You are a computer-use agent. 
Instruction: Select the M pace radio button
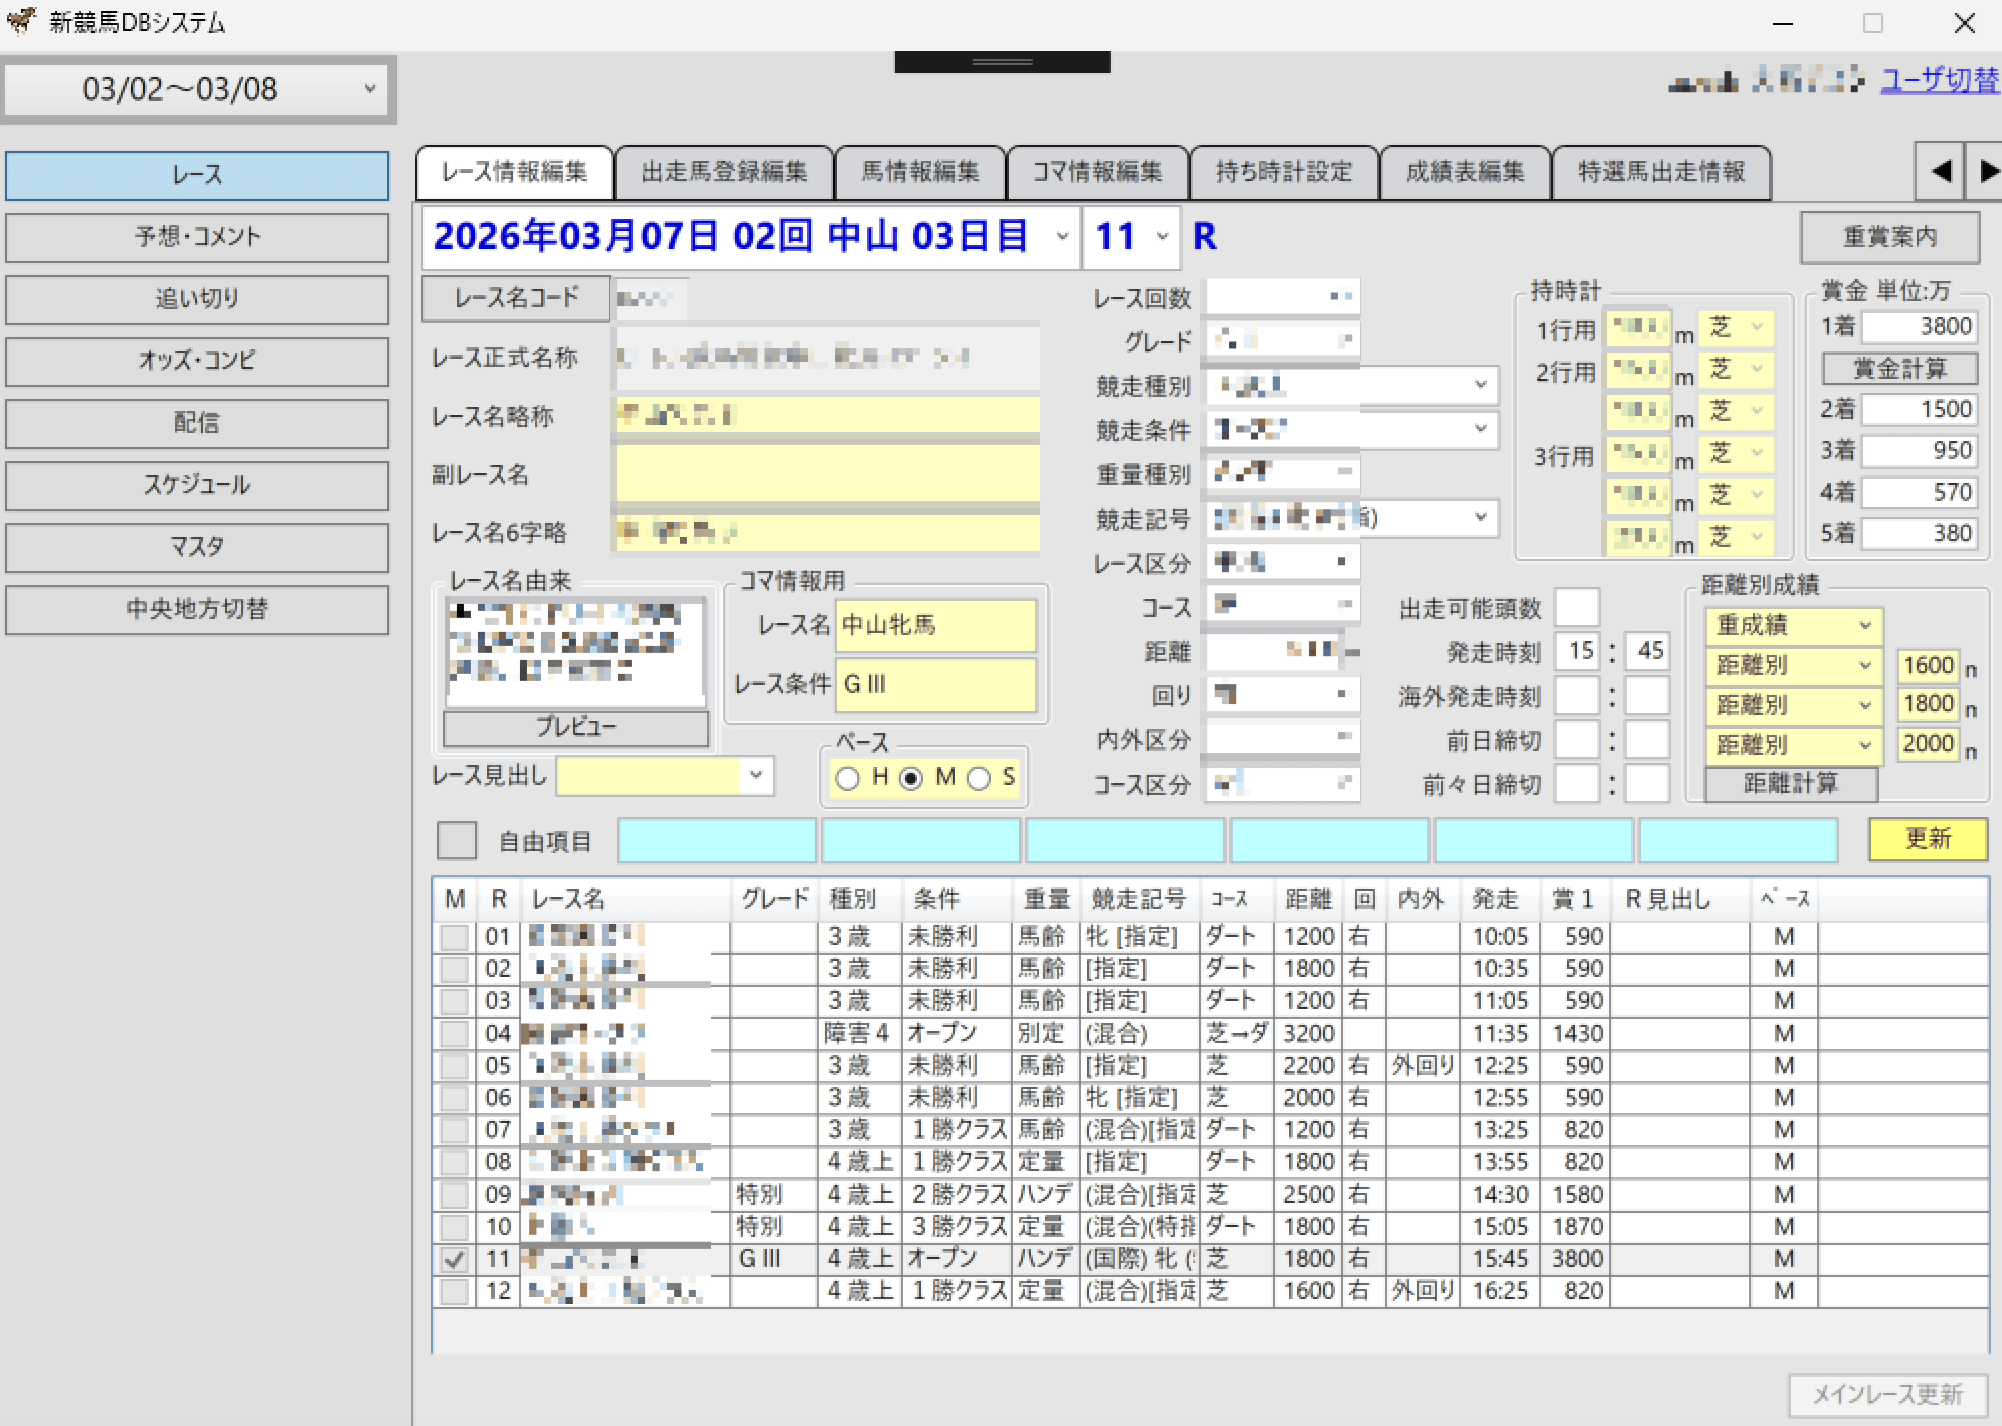(x=911, y=778)
